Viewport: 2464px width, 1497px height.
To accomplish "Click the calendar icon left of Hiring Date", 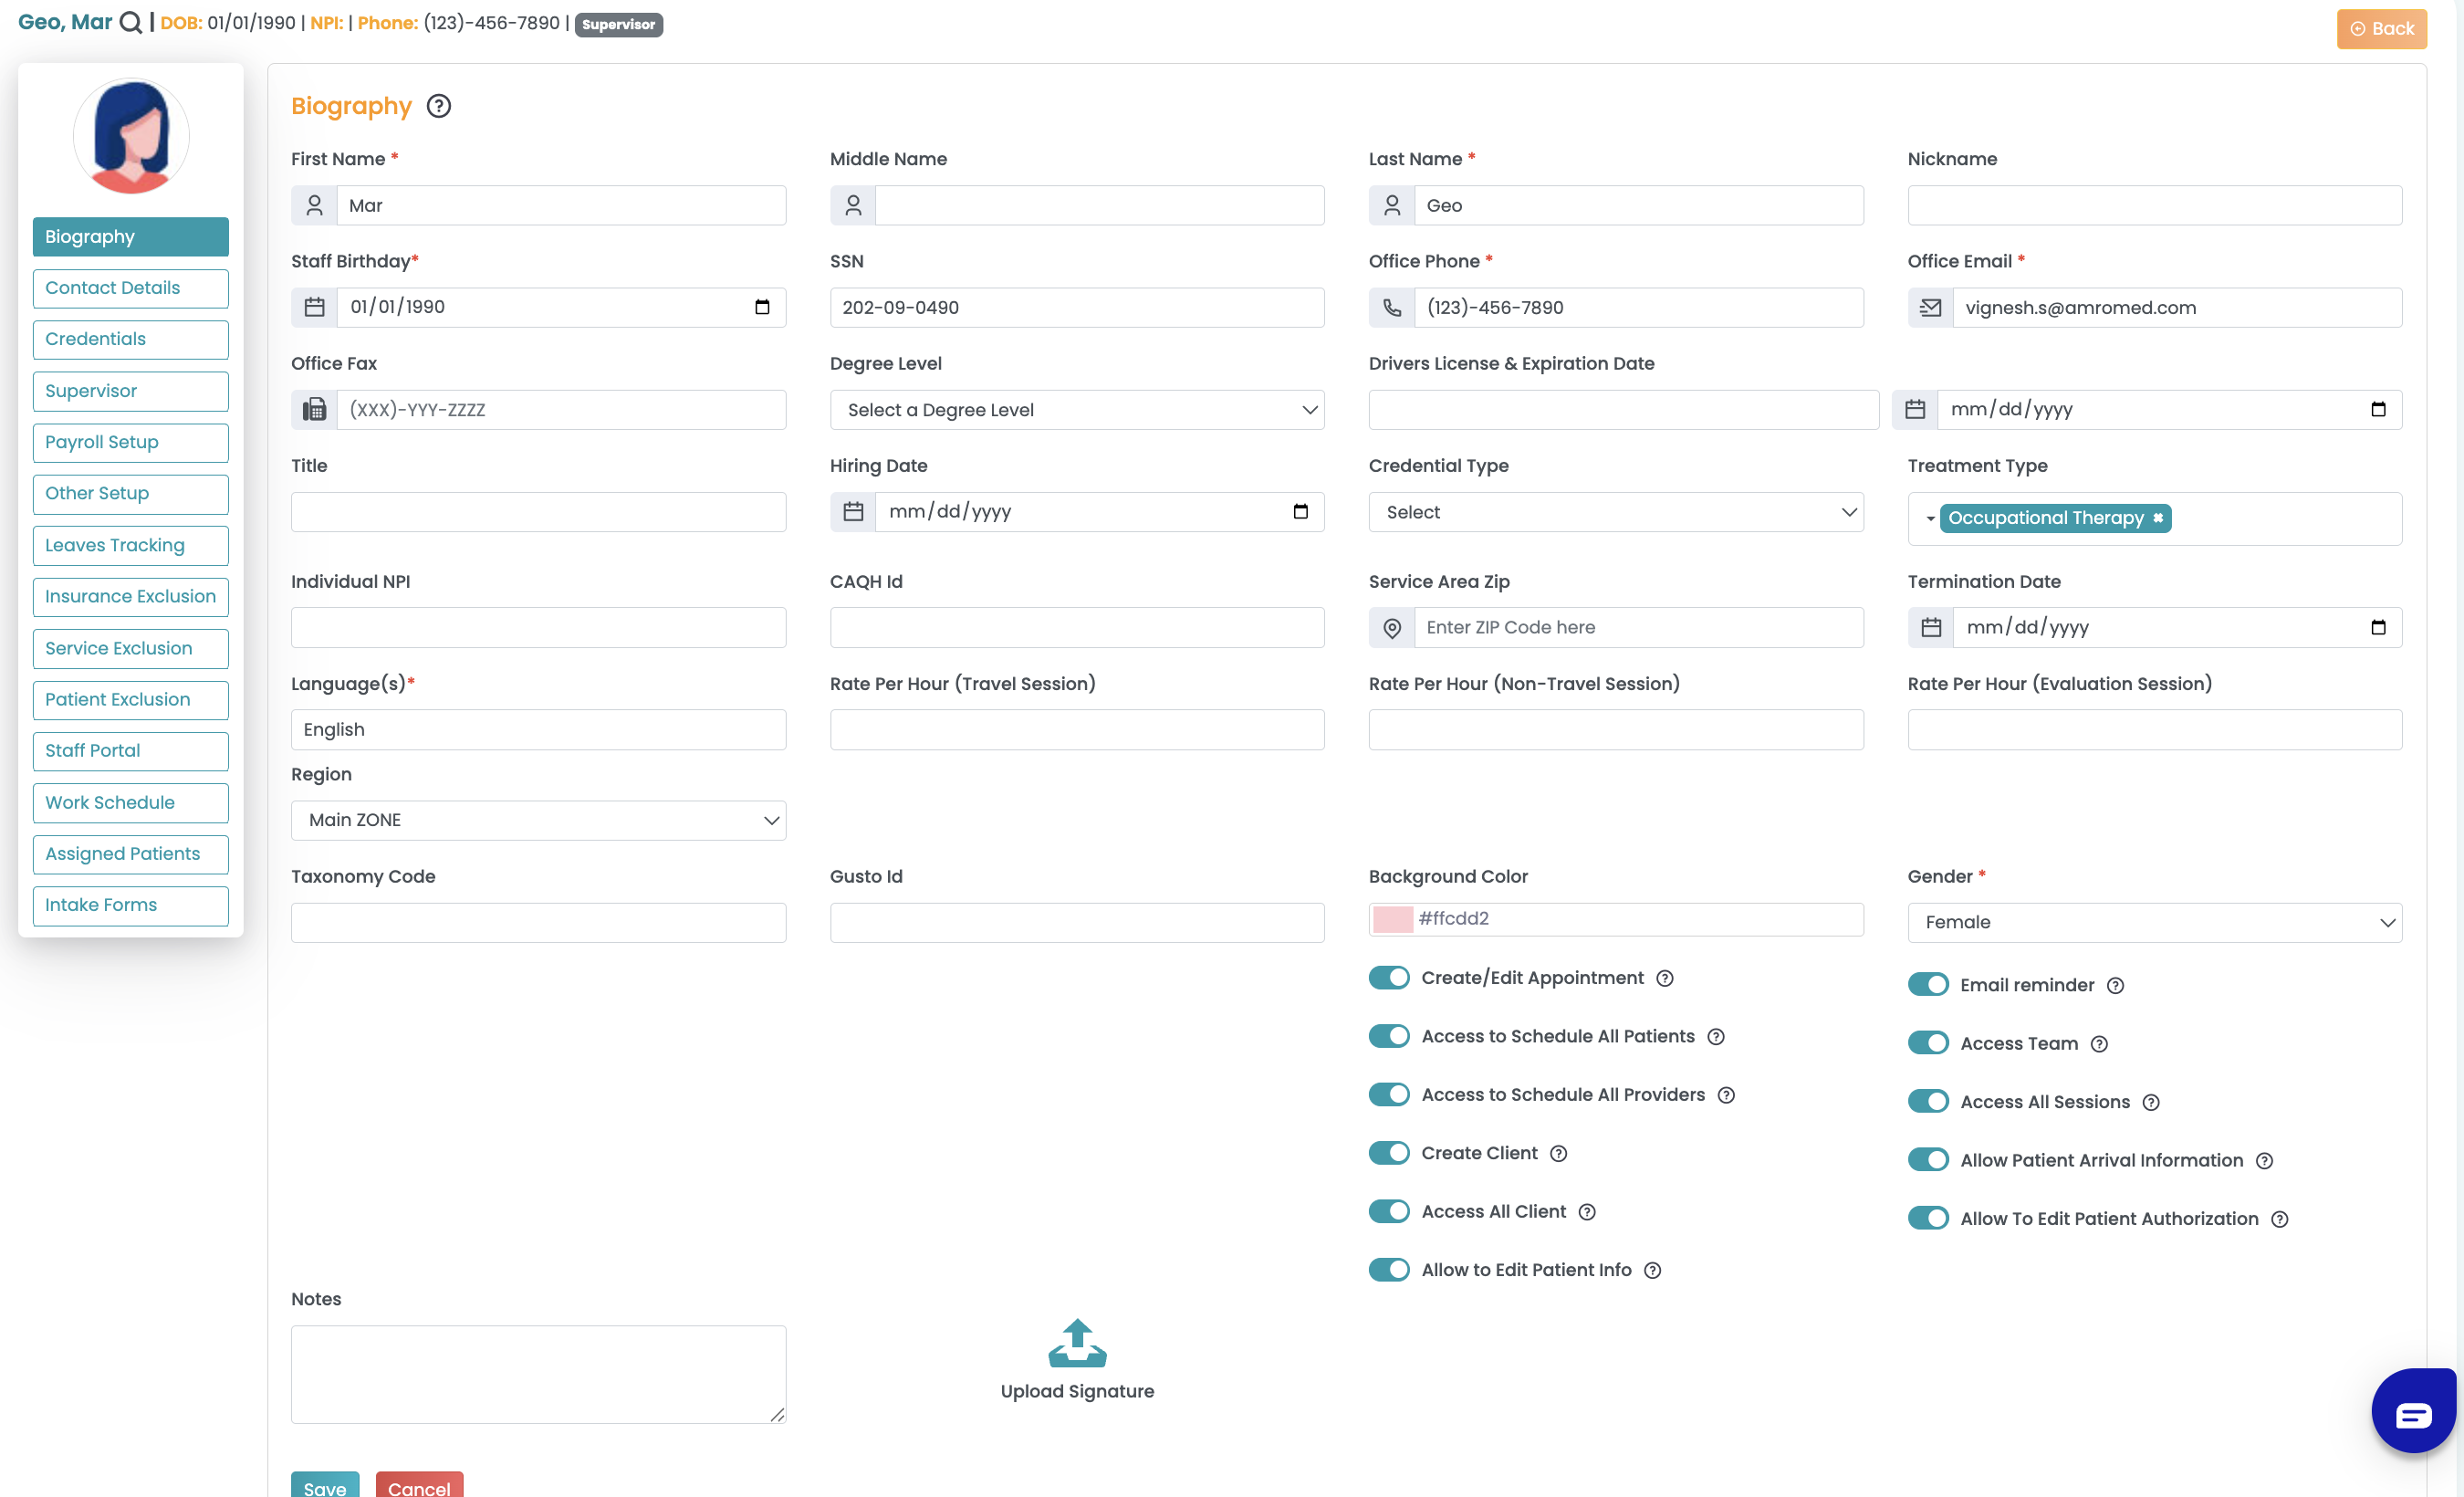I will tap(853, 512).
